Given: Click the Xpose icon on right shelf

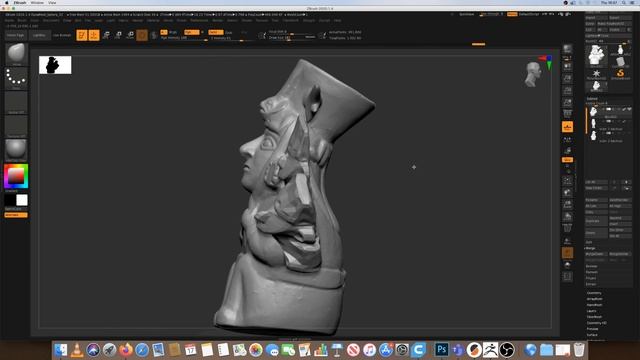Looking at the screenshot, I should tap(567, 277).
